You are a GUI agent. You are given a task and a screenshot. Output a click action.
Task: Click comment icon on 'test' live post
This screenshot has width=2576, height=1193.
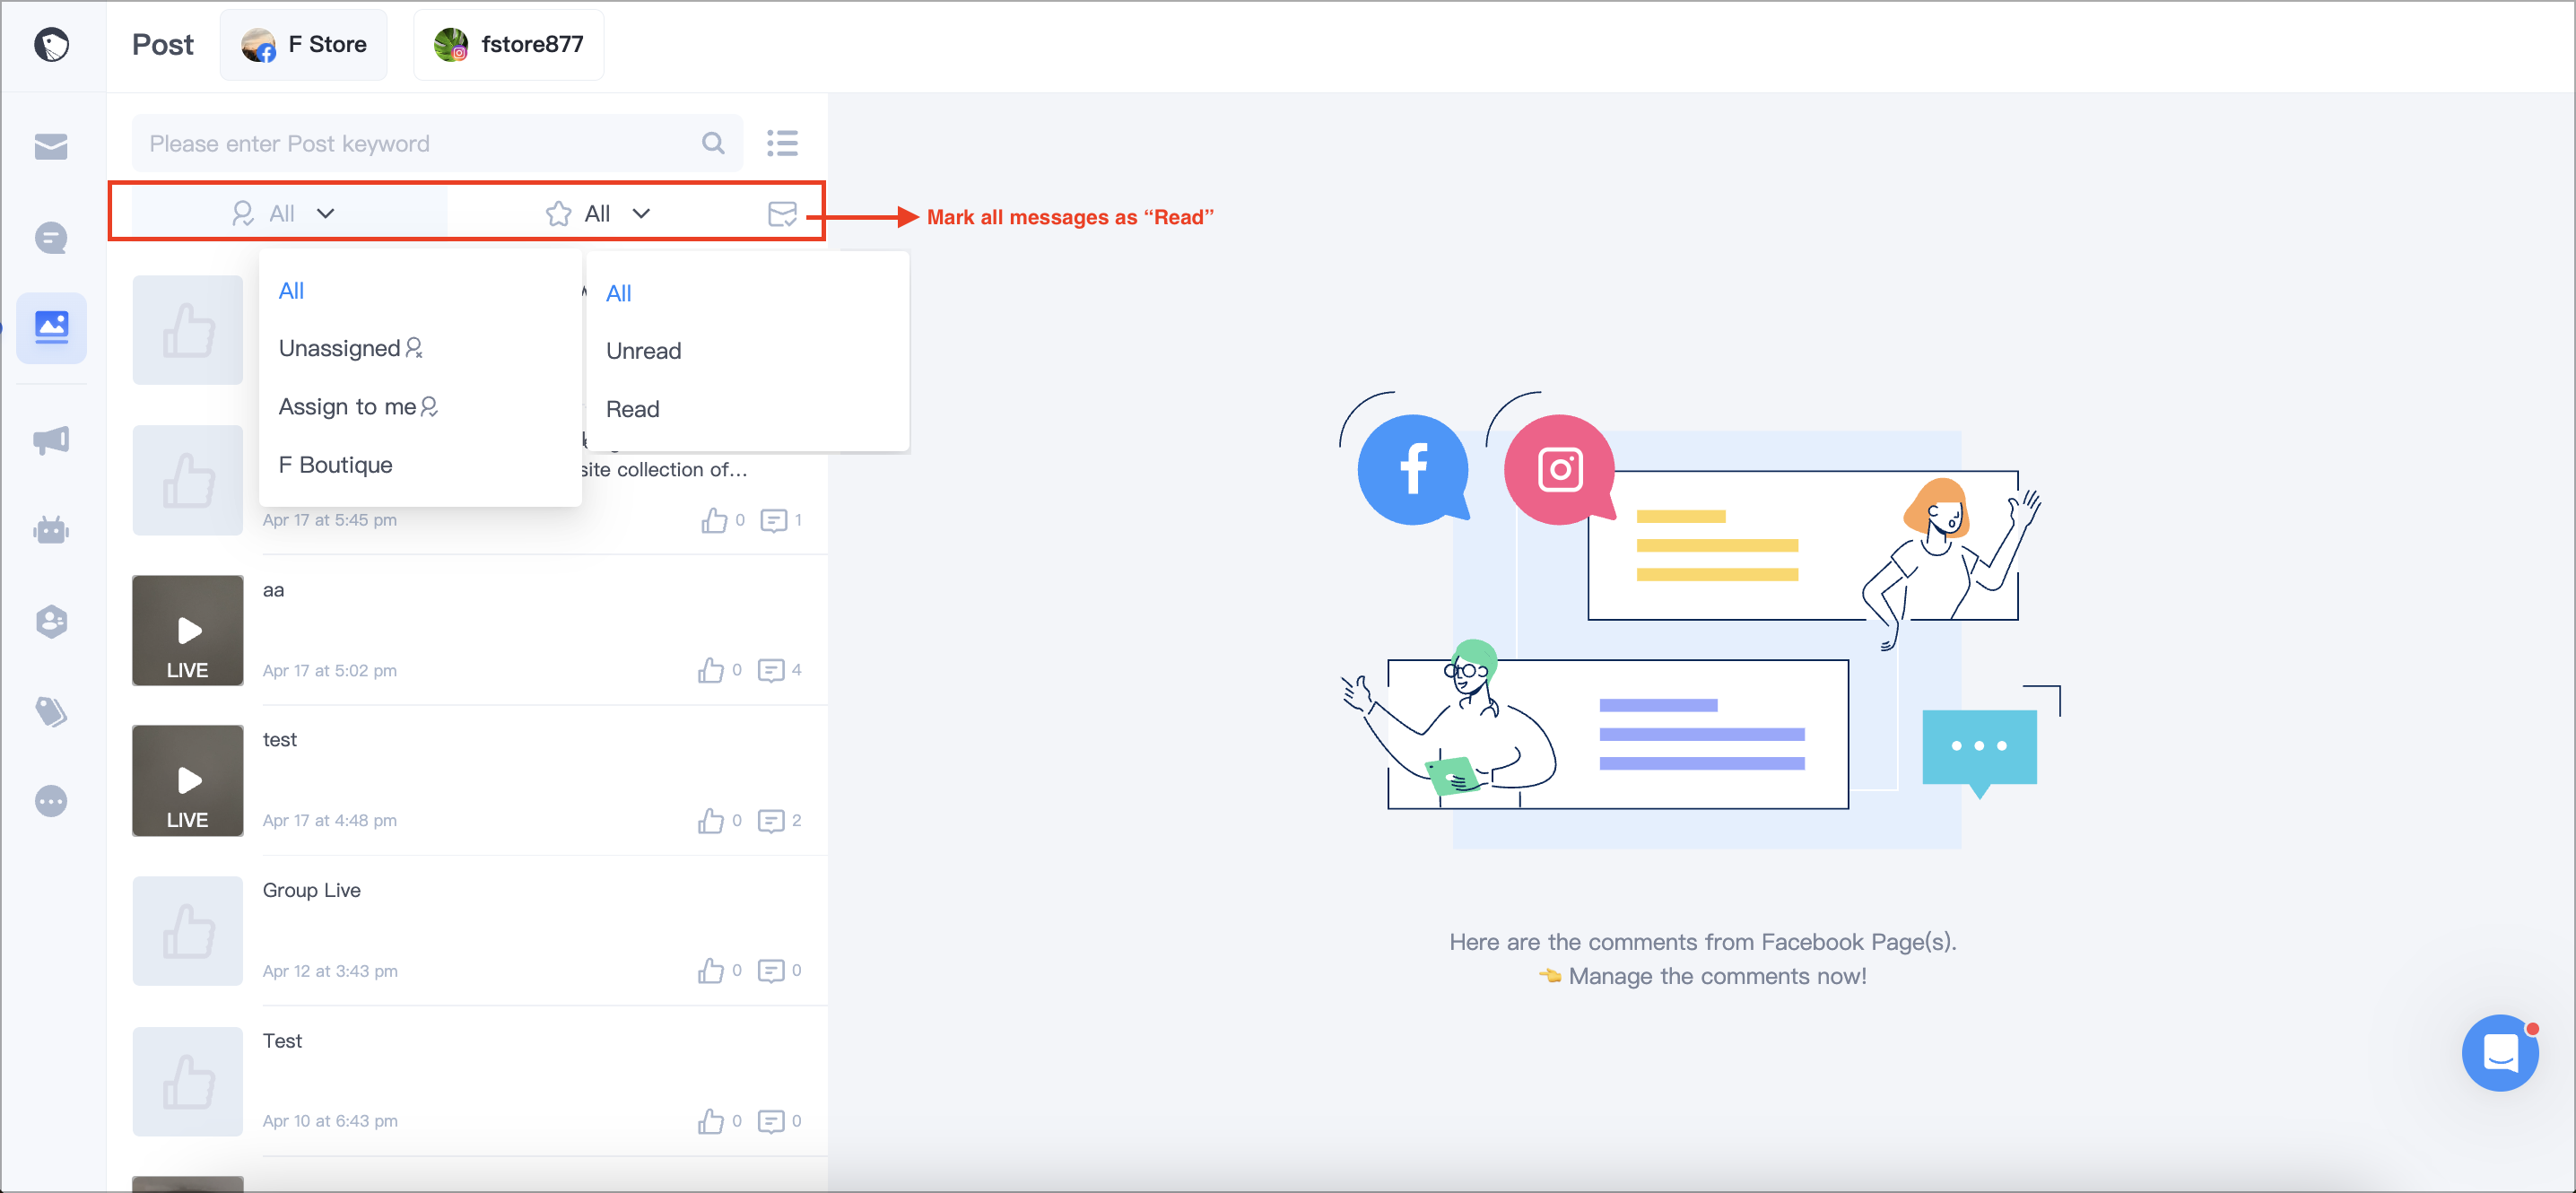tap(771, 821)
